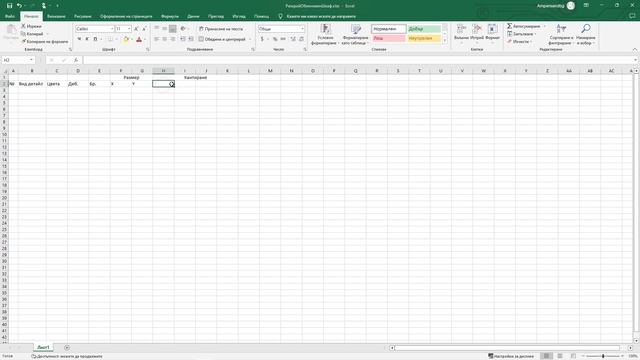Switch to Page Layout view
The image size is (640, 360).
tap(560, 356)
